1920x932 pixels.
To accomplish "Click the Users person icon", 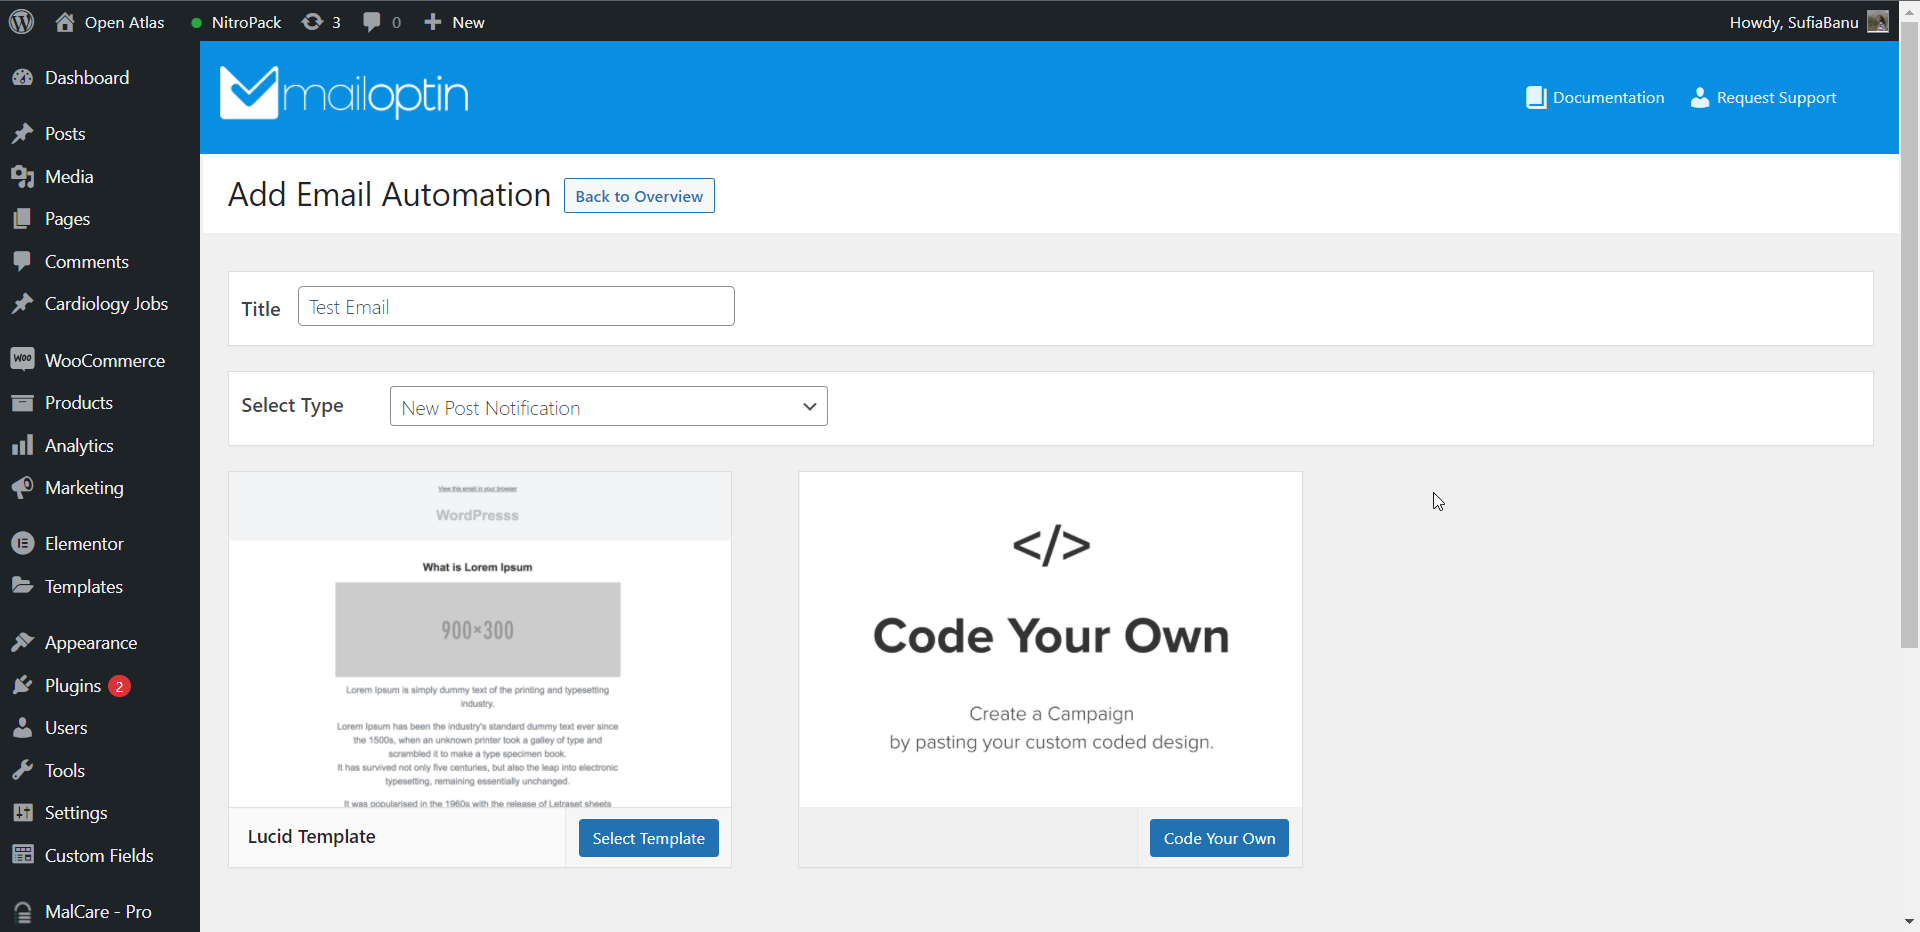I will [22, 728].
